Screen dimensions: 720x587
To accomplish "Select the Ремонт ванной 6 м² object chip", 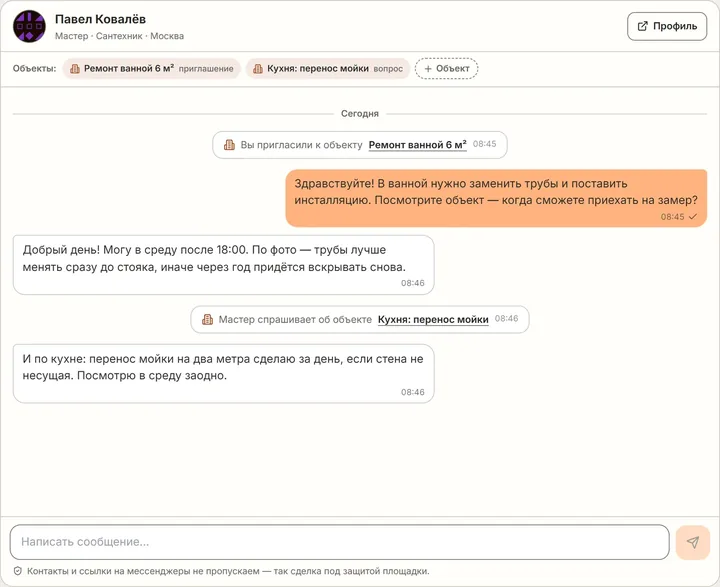I will [x=152, y=69].
